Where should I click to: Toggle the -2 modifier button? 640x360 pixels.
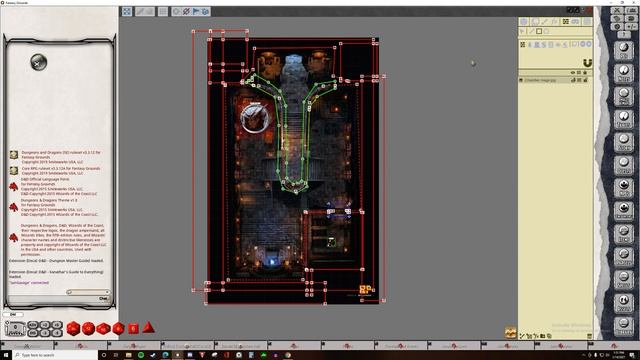(x=45, y=333)
